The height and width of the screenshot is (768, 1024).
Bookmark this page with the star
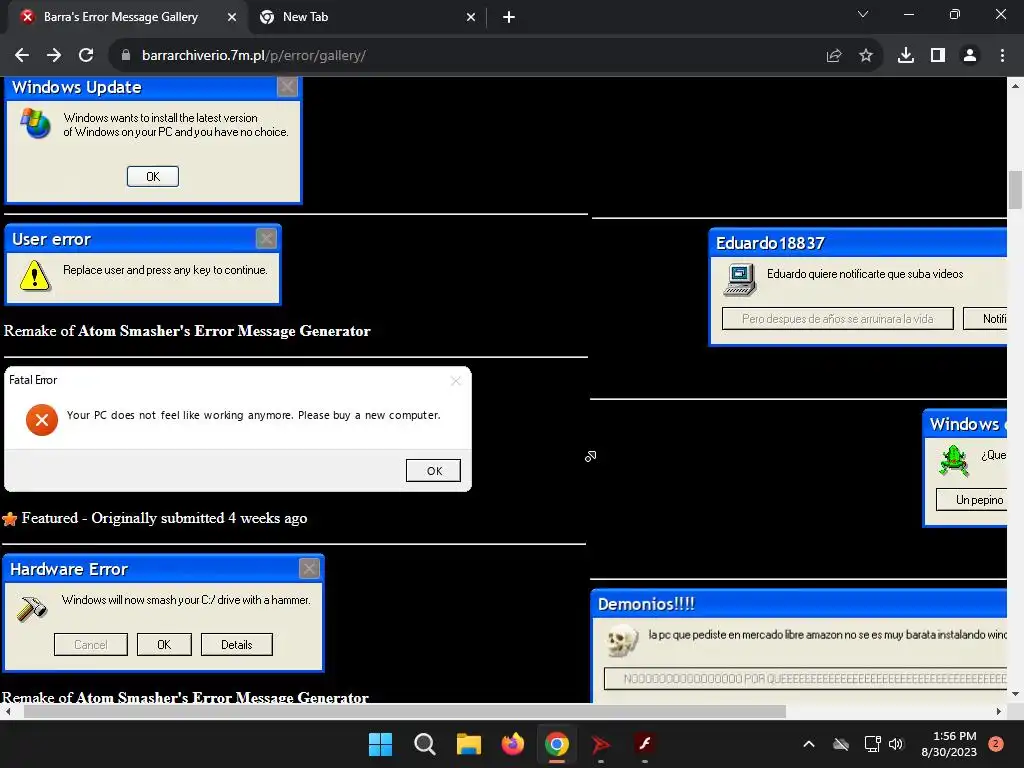(x=866, y=56)
